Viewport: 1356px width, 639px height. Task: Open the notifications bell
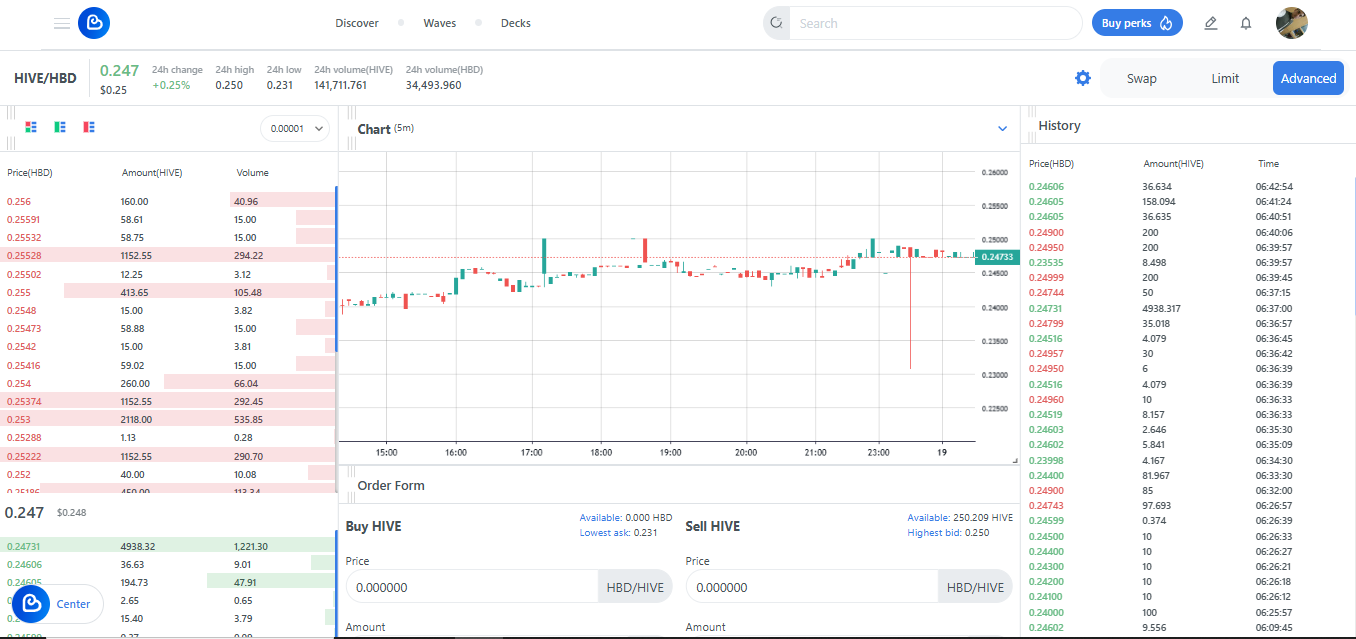click(1246, 23)
